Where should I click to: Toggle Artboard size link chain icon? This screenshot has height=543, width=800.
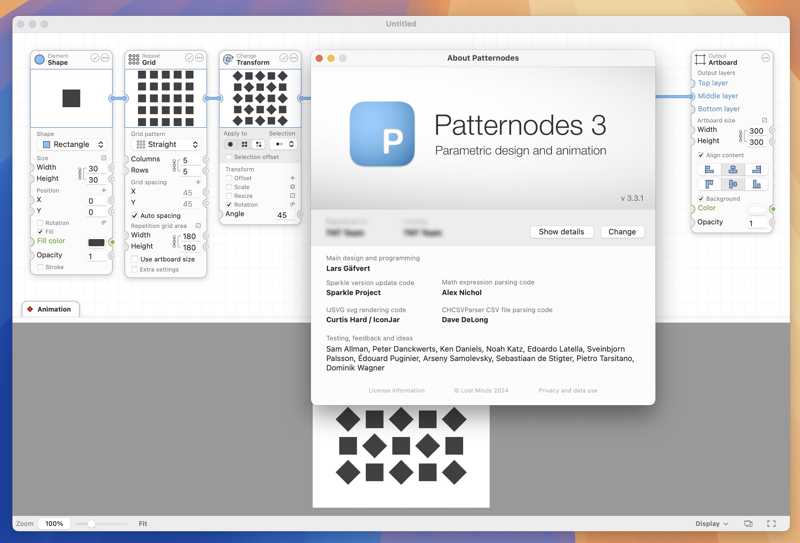(x=741, y=136)
